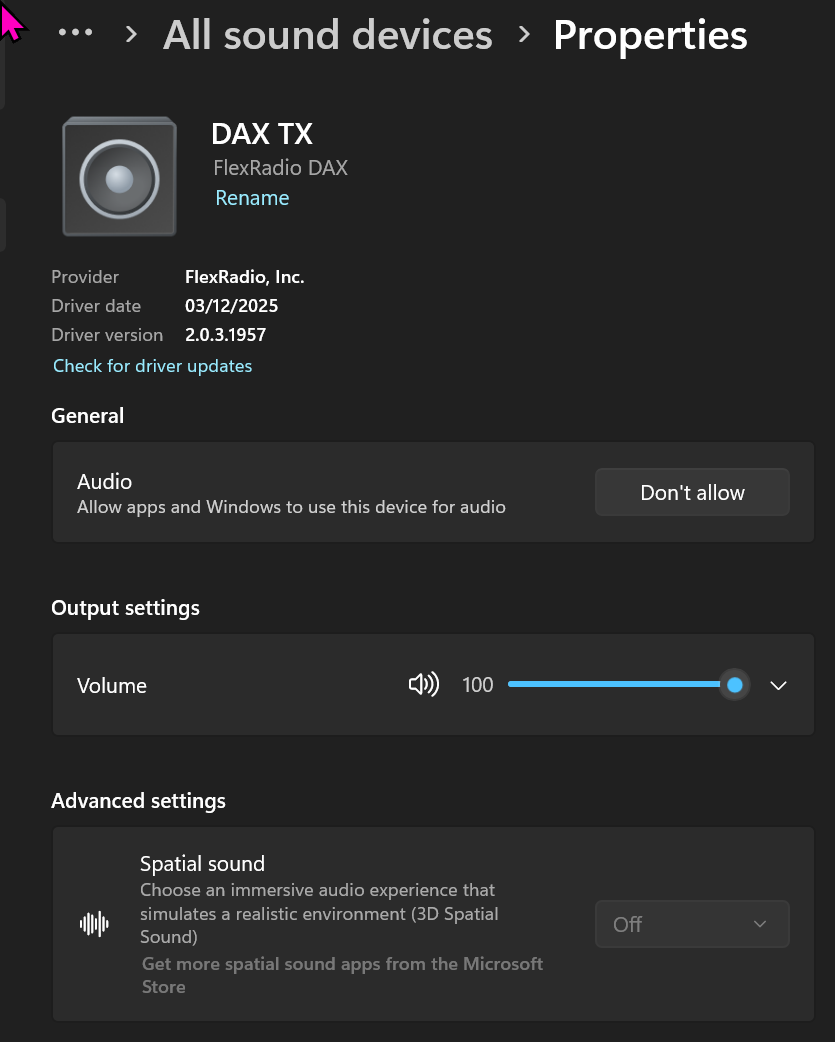The width and height of the screenshot is (835, 1042).
Task: Click the volume value 100
Action: pyautogui.click(x=478, y=685)
